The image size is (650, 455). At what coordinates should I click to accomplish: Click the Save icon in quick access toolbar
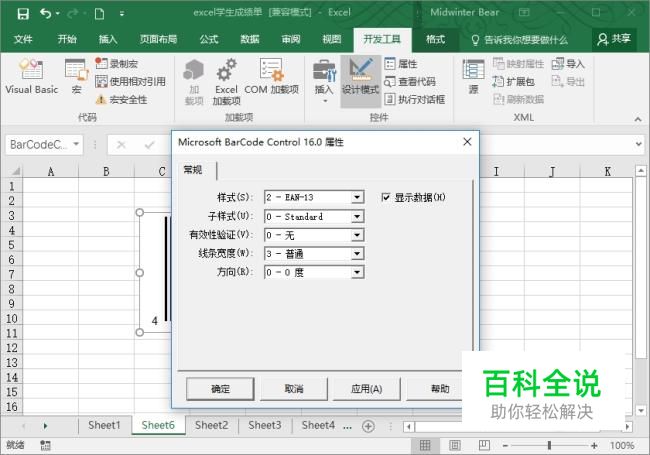pos(23,14)
